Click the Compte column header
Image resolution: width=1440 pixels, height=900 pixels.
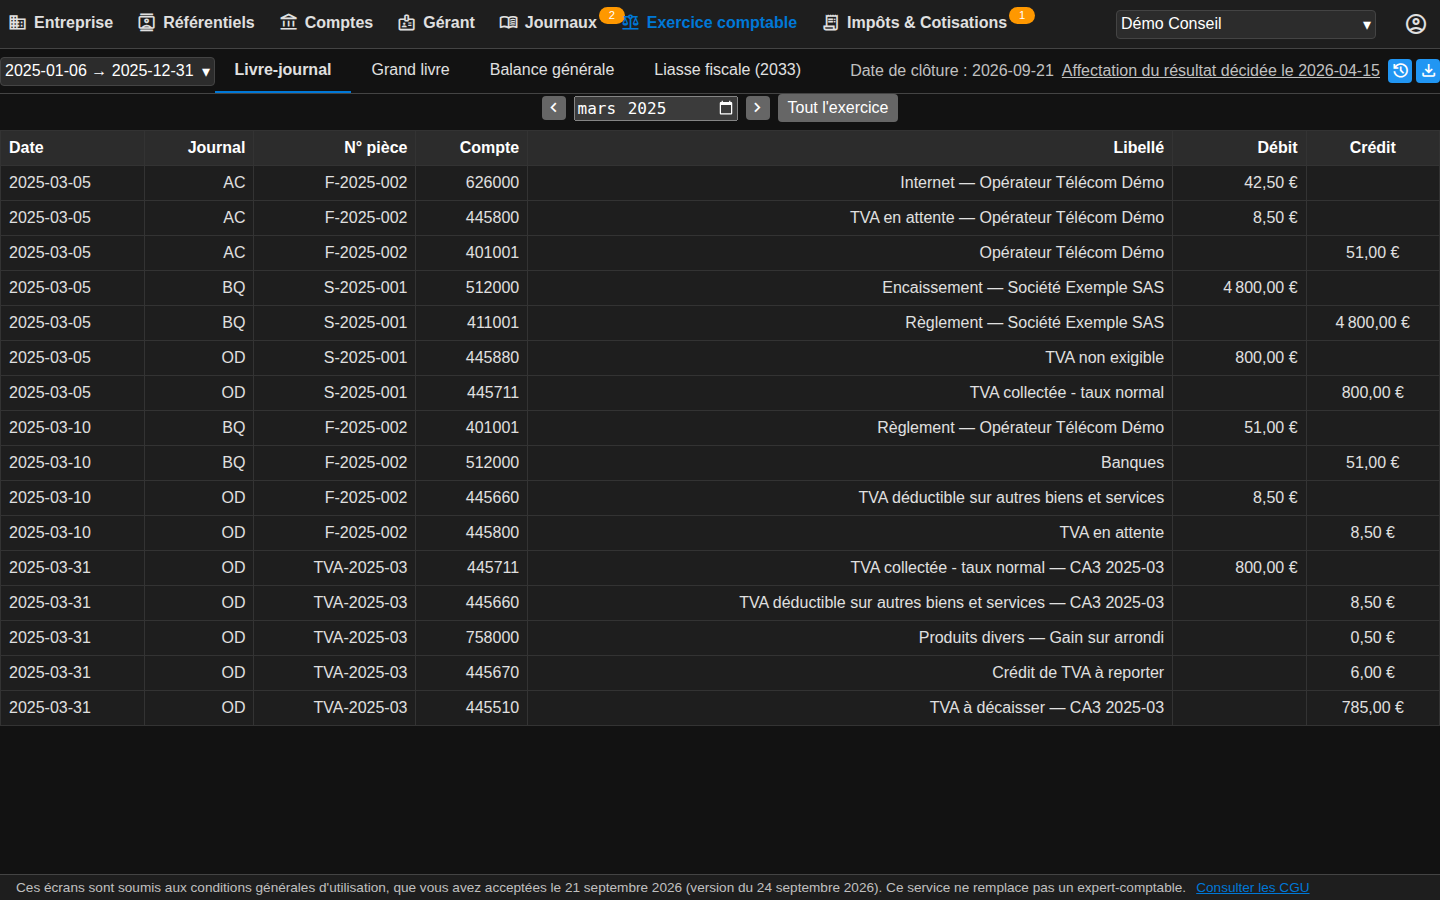point(471,148)
